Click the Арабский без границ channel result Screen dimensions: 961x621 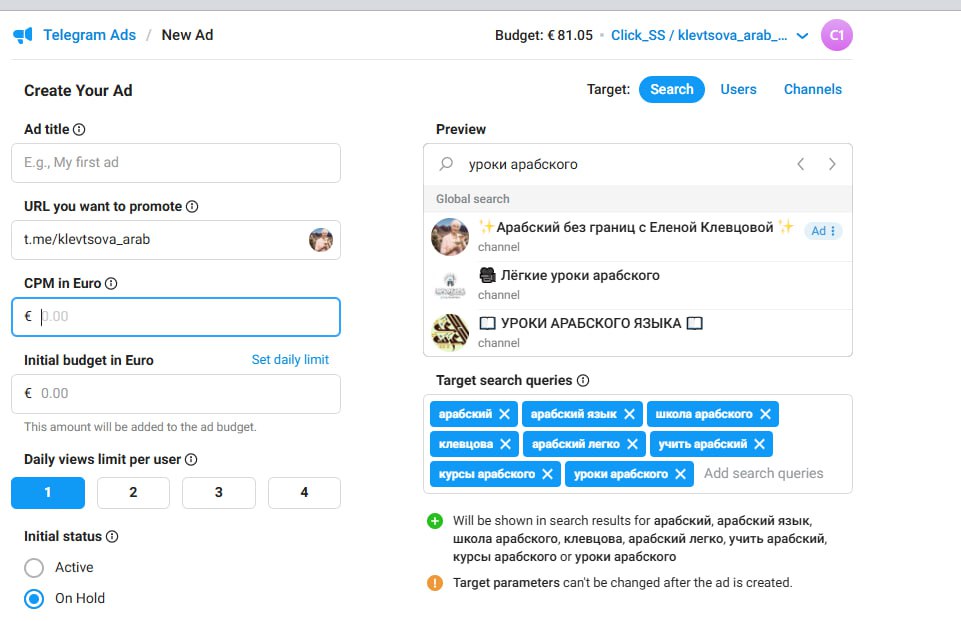(637, 237)
